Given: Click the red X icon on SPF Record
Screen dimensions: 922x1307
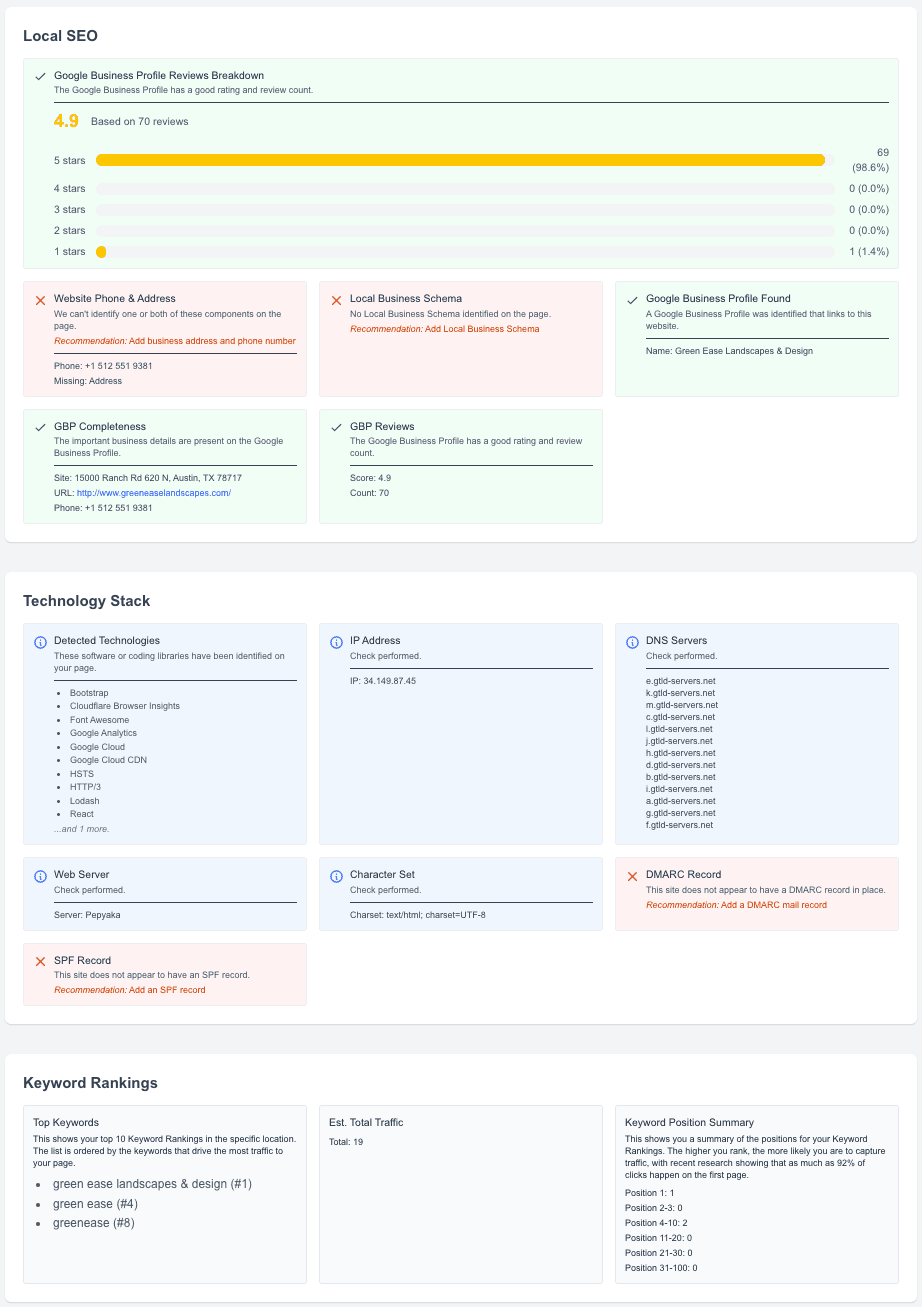Looking at the screenshot, I should click(39, 961).
